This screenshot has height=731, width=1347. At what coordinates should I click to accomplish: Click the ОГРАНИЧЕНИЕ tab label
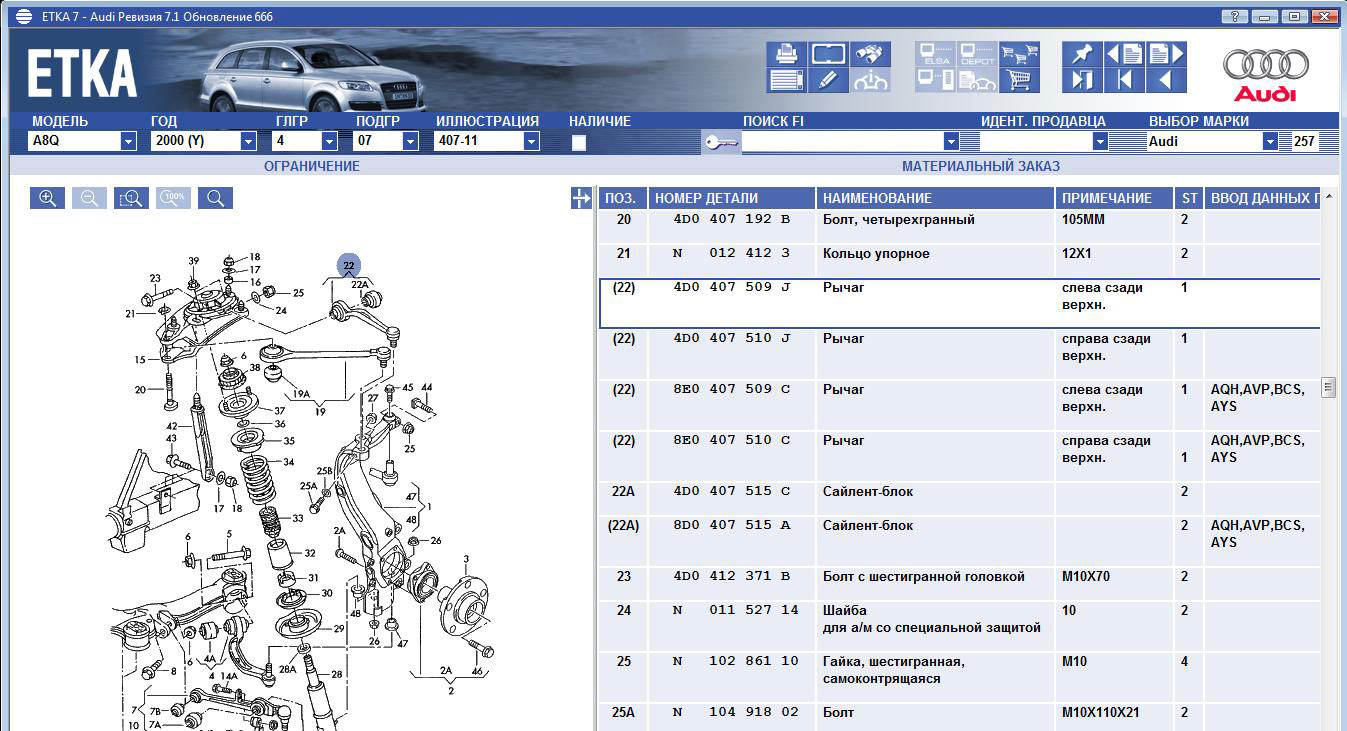point(311,166)
